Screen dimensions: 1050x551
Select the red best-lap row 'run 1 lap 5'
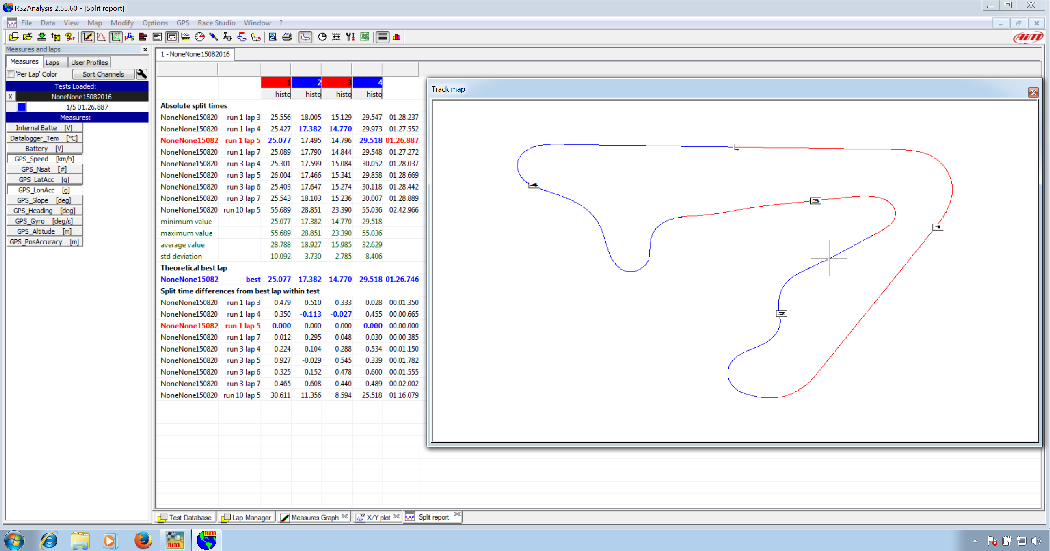(x=289, y=141)
